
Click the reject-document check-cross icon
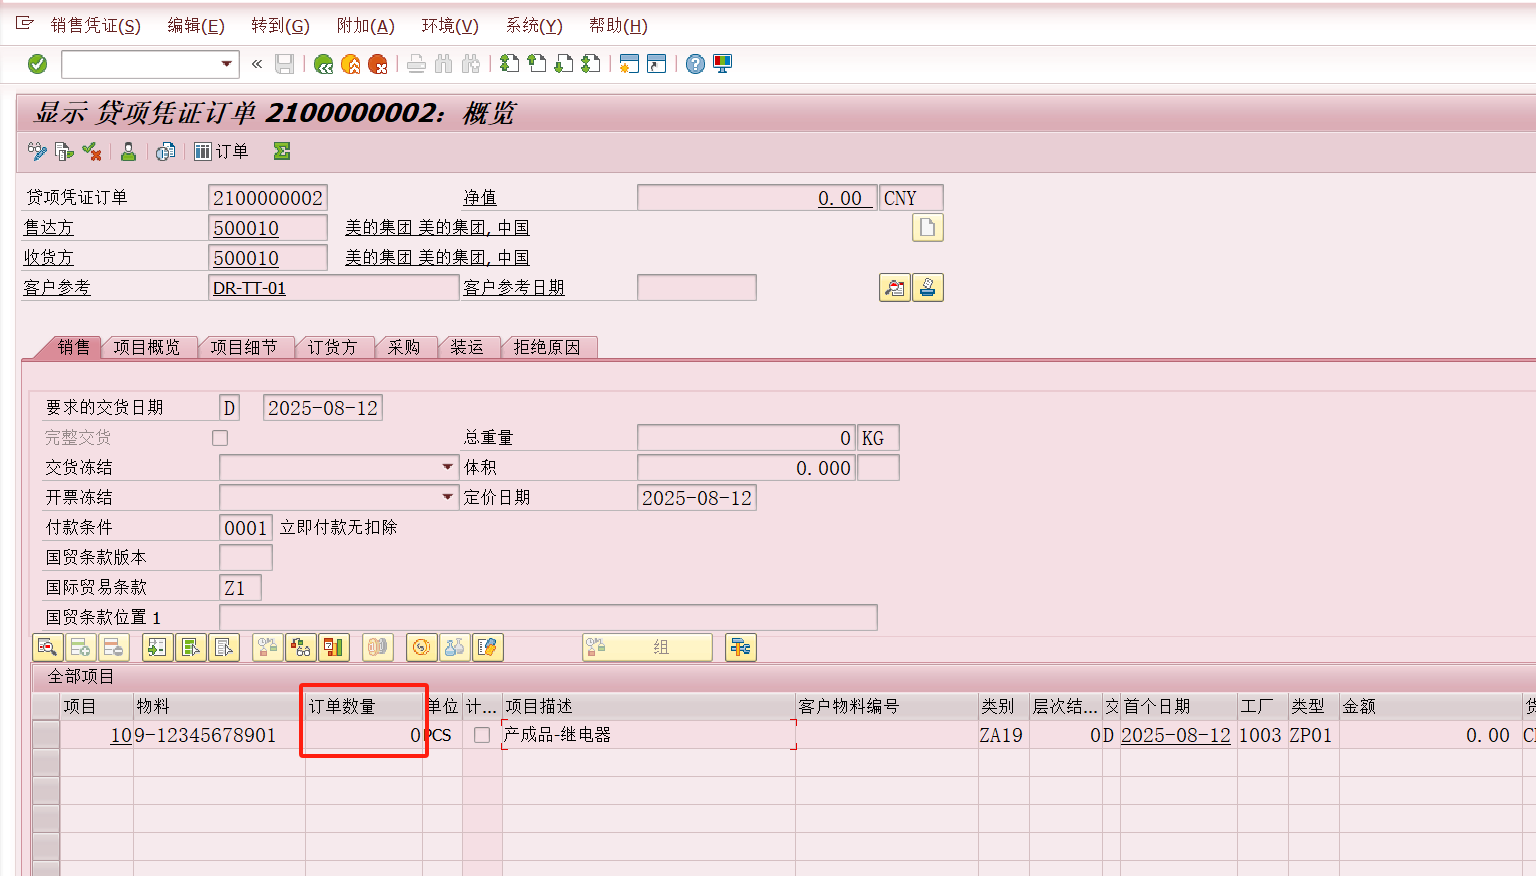pos(92,151)
